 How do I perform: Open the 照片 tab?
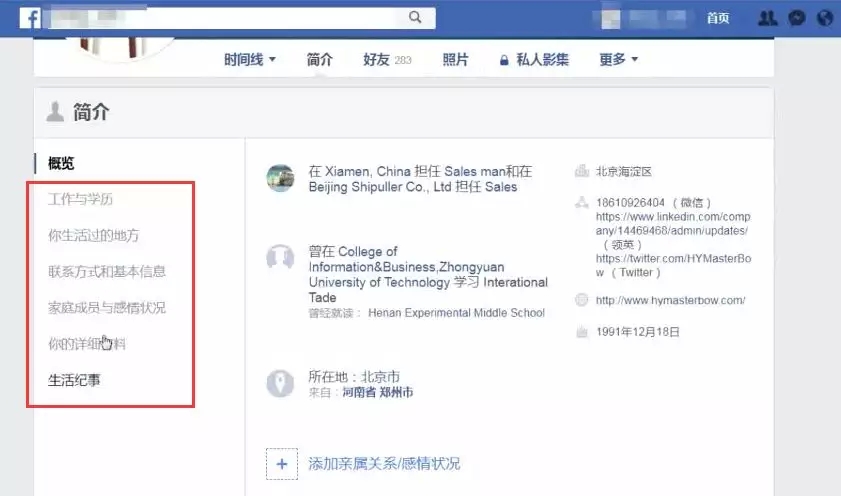click(x=455, y=60)
